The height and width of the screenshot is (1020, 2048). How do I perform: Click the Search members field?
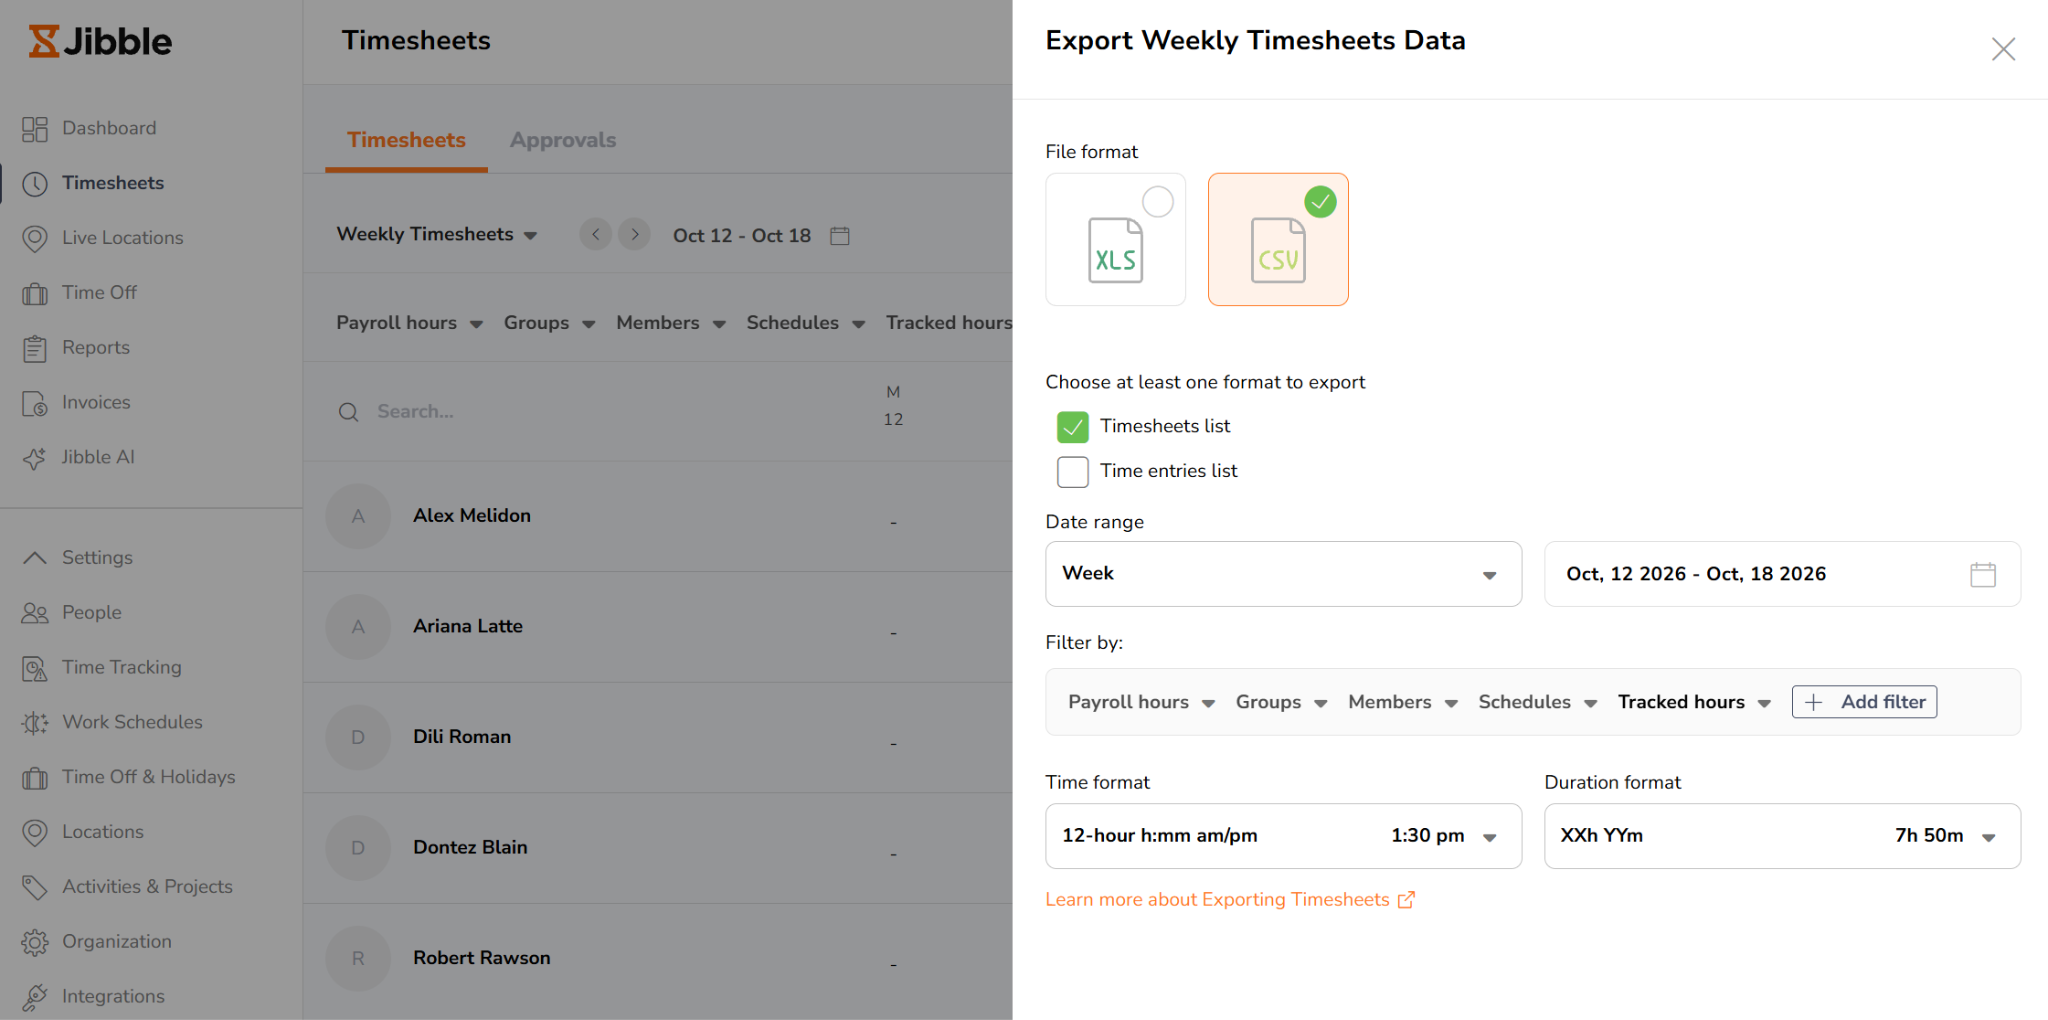click(x=415, y=411)
